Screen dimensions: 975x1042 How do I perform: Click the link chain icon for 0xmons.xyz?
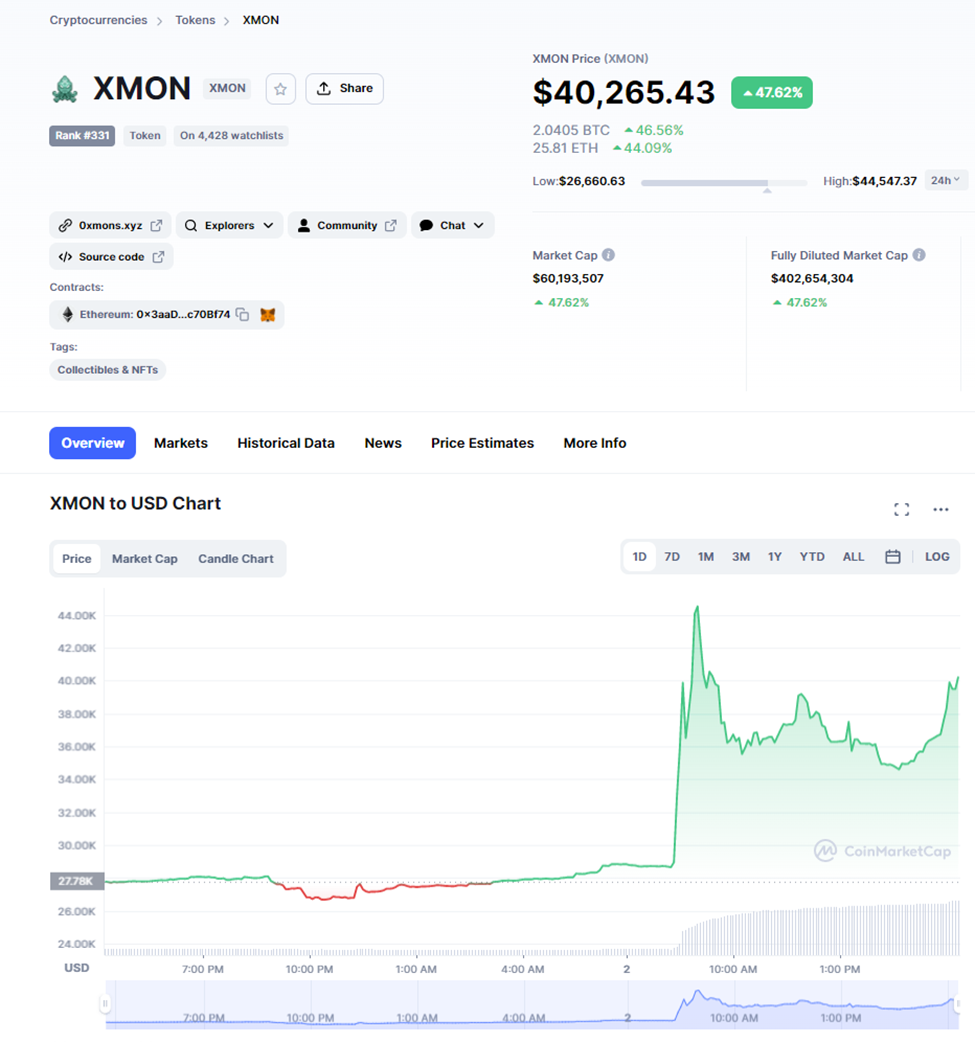pyautogui.click(x=65, y=225)
